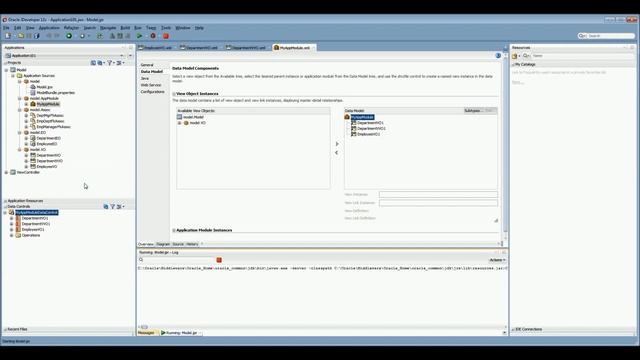This screenshot has width=640, height=360.
Task: Expand the ViewController project node
Action: (x=7, y=172)
